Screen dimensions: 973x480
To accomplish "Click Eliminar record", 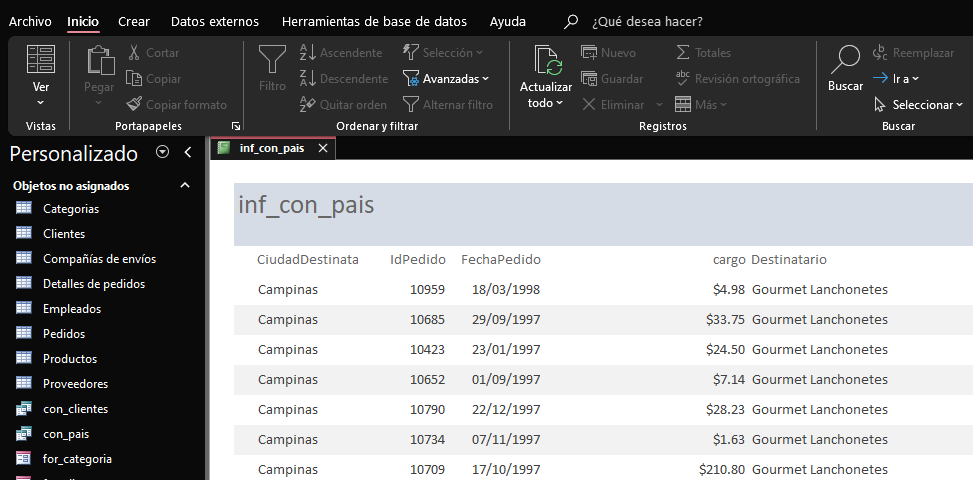I will click(613, 105).
